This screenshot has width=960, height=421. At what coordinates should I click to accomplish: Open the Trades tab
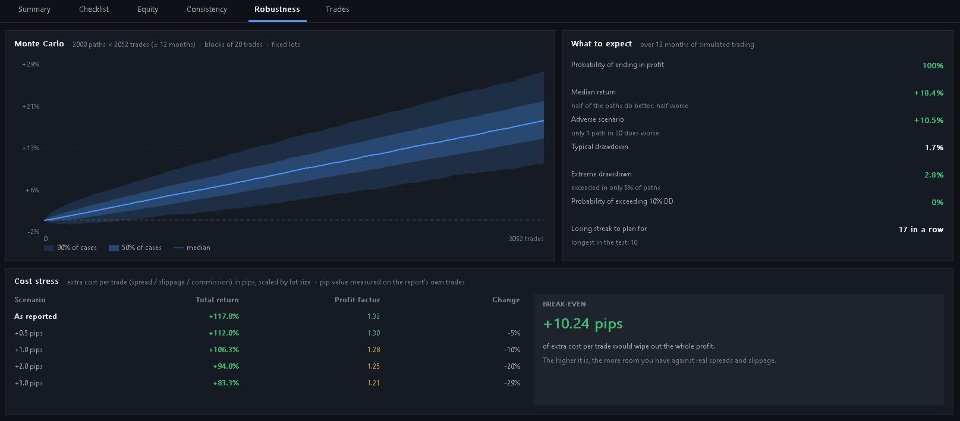[337, 10]
